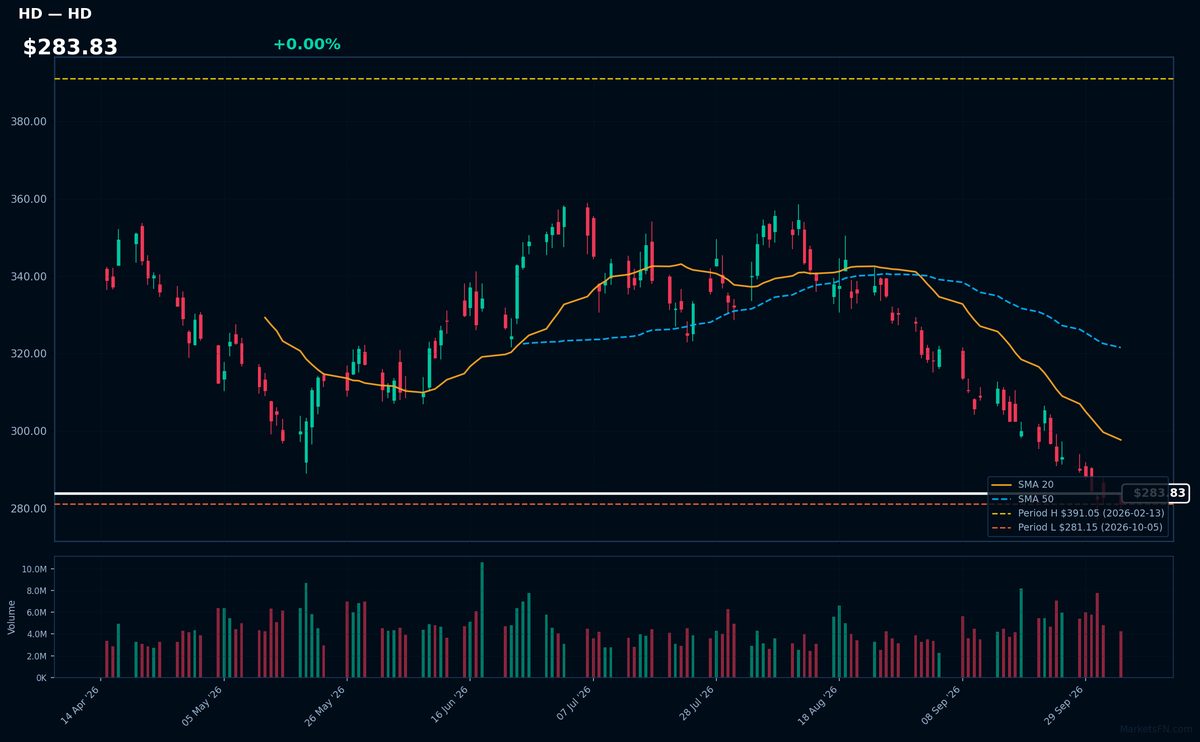The height and width of the screenshot is (742, 1200).
Task: Click the 14 Apr '26 date label
Action: tap(82, 704)
